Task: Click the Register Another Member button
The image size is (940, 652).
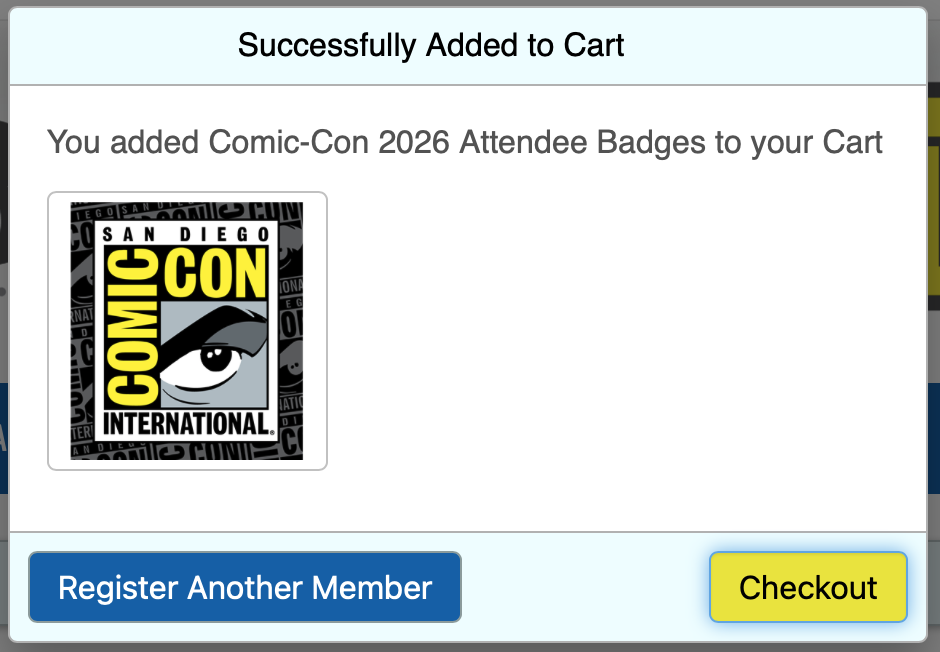Action: 245,587
